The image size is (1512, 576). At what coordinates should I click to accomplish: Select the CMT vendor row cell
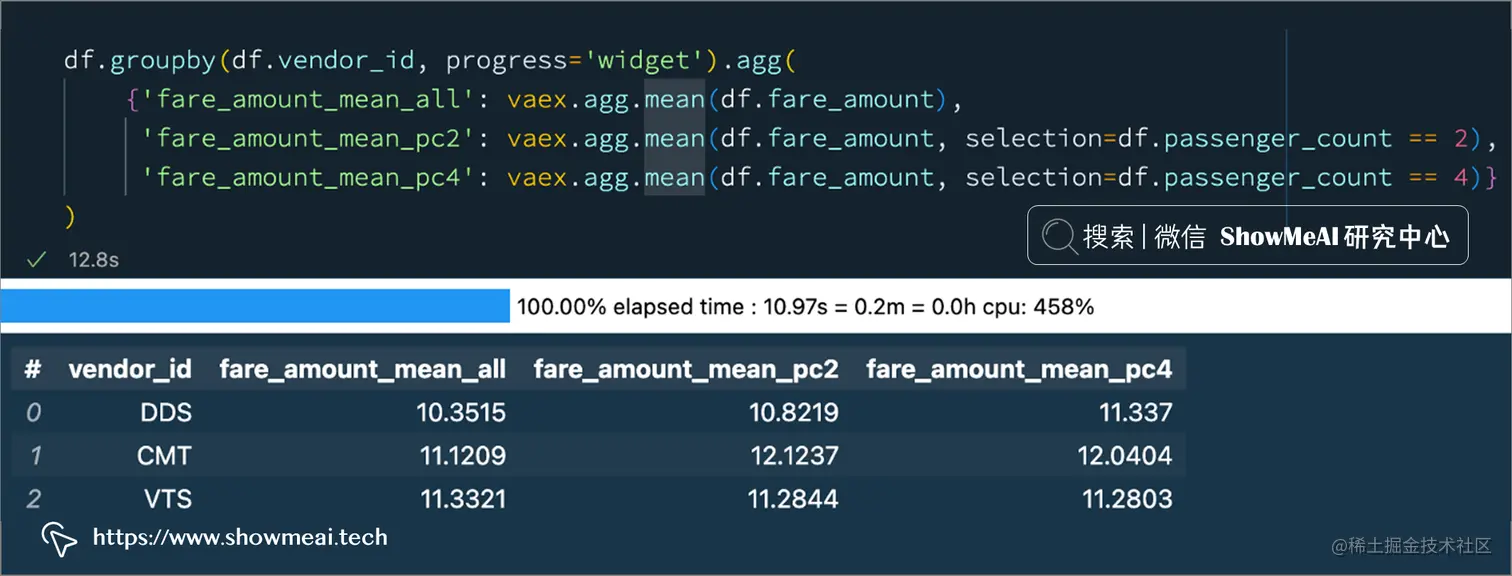164,456
